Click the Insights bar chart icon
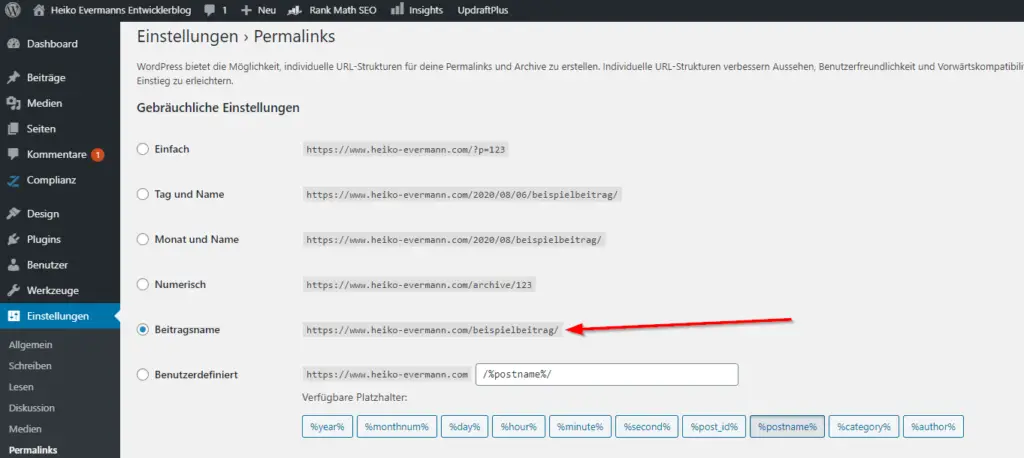The height and width of the screenshot is (458, 1024). 396,10
